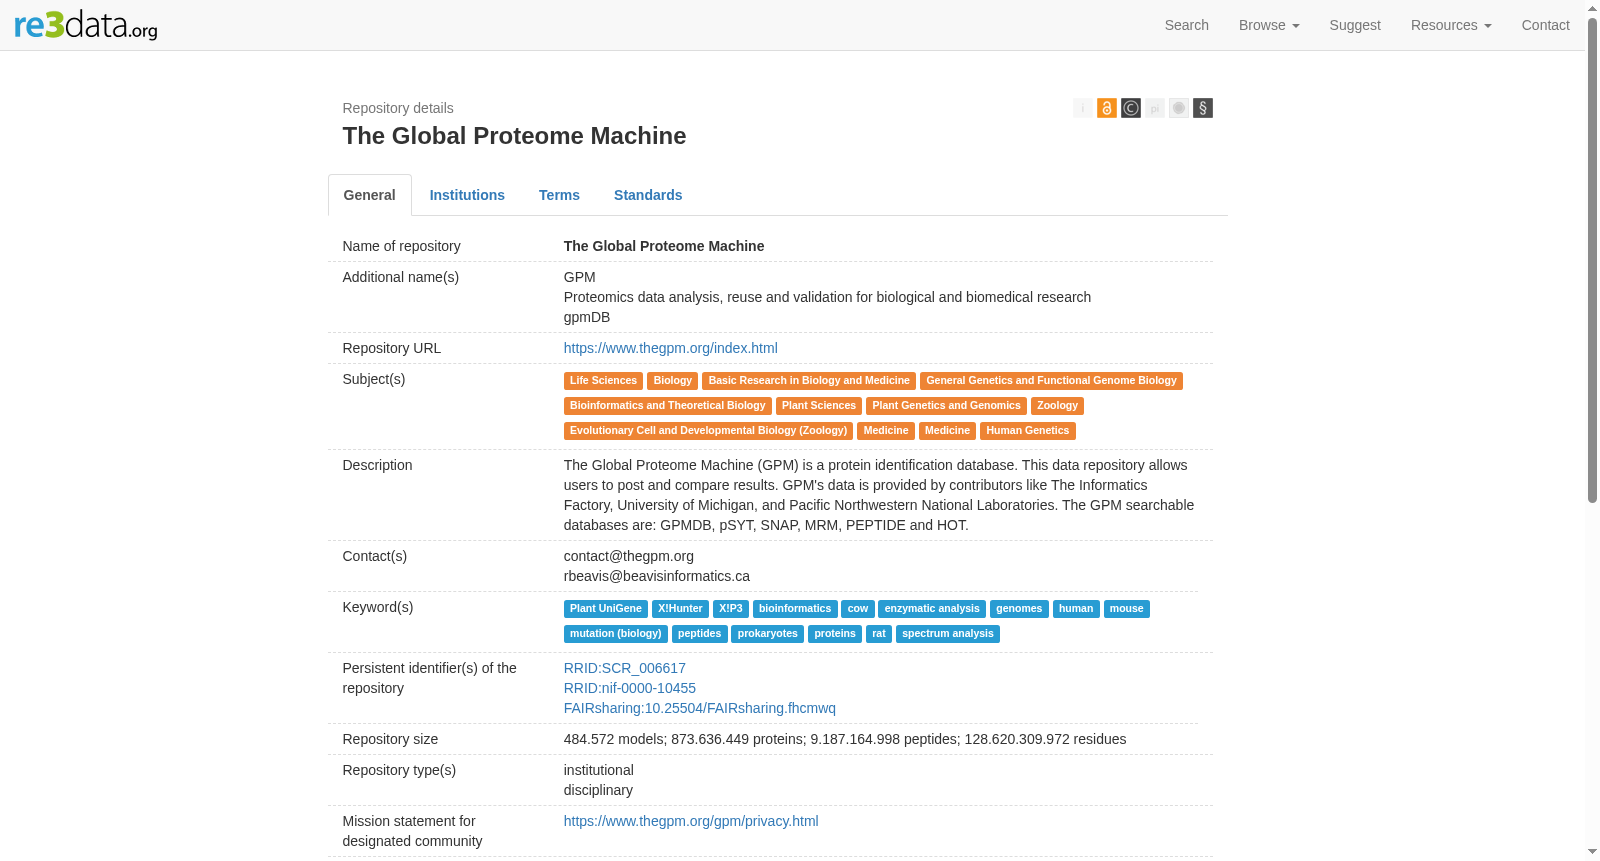Click the re3data.org logo
Screen dimensions: 1600x861
[x=86, y=25]
